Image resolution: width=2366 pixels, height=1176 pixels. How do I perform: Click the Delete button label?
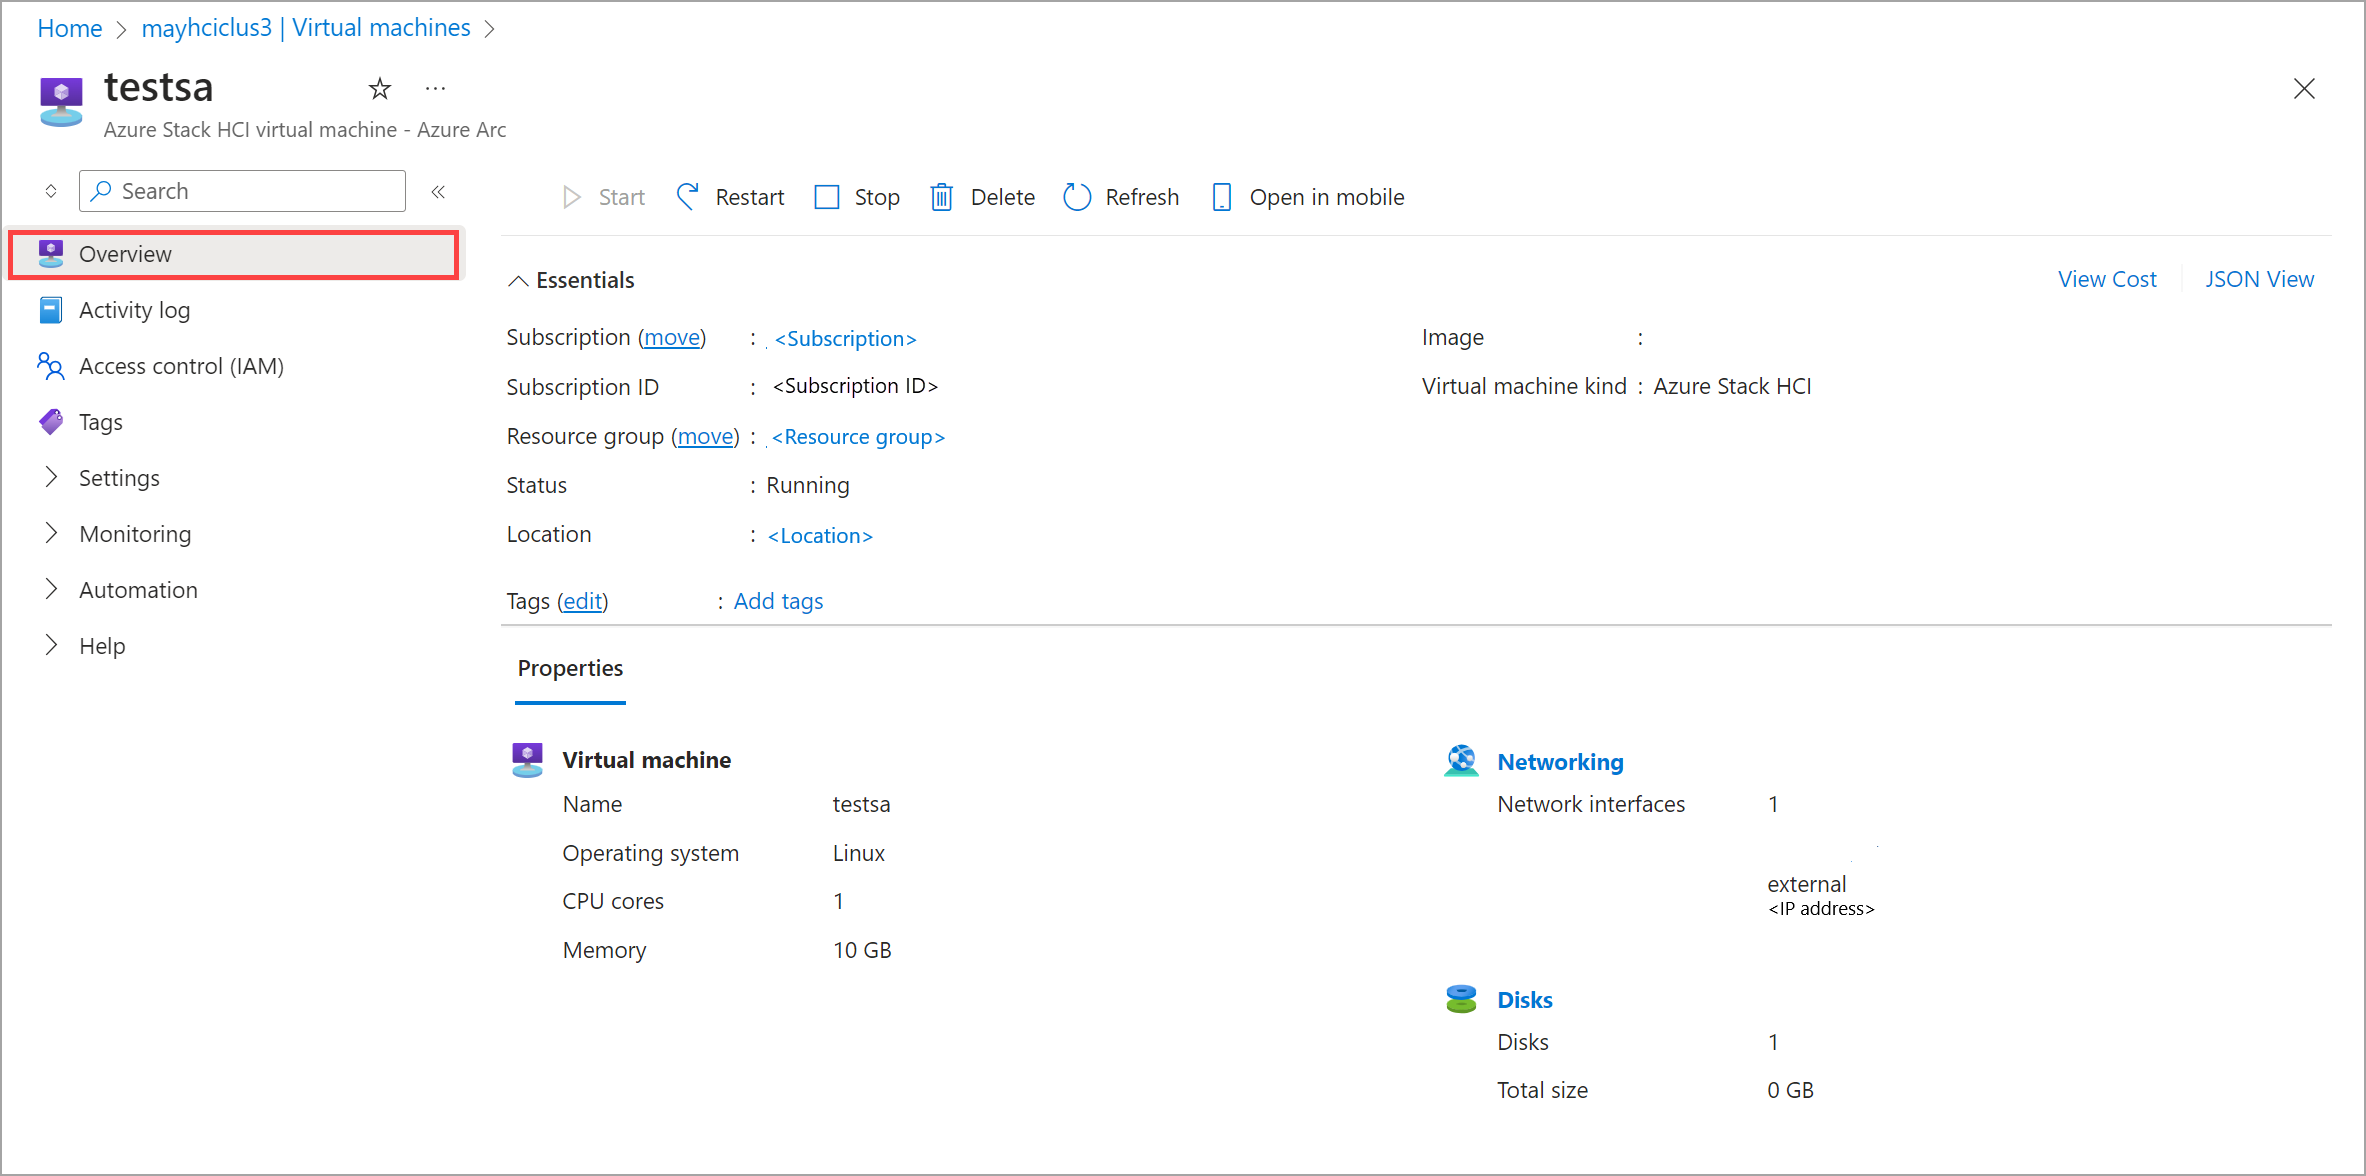click(1002, 197)
